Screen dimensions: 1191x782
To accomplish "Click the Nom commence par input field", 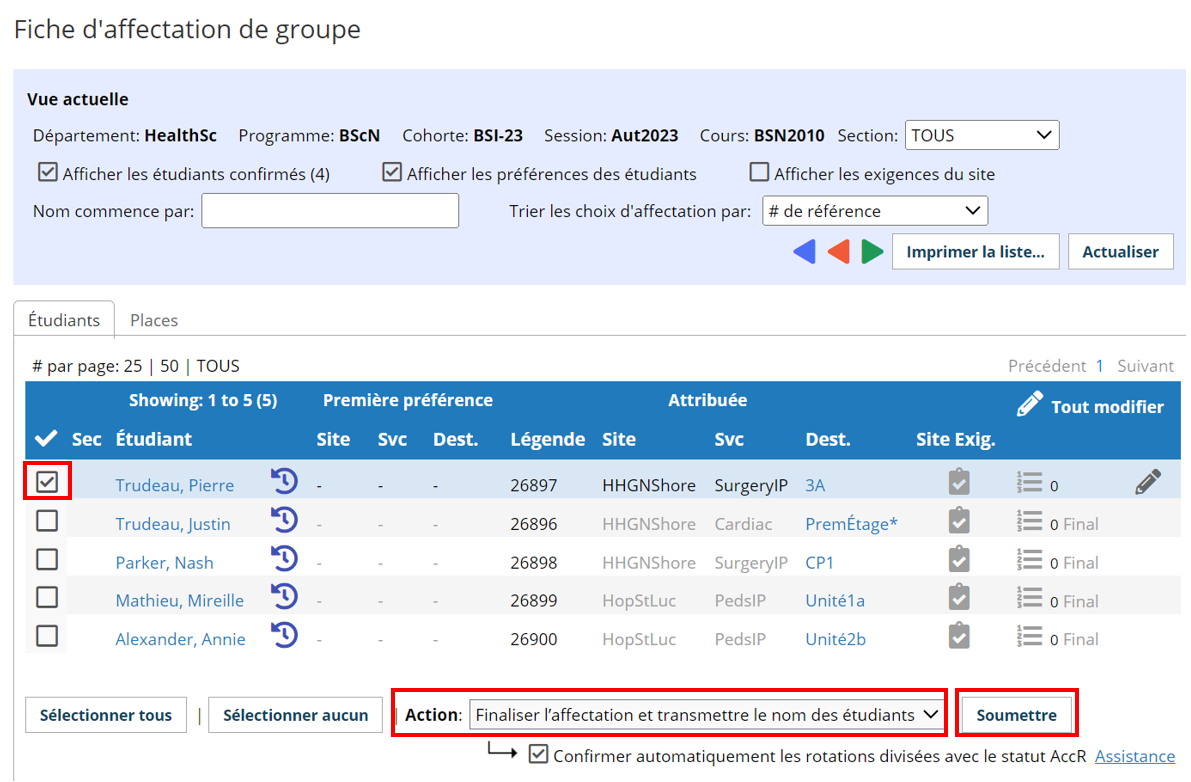I will tap(330, 210).
